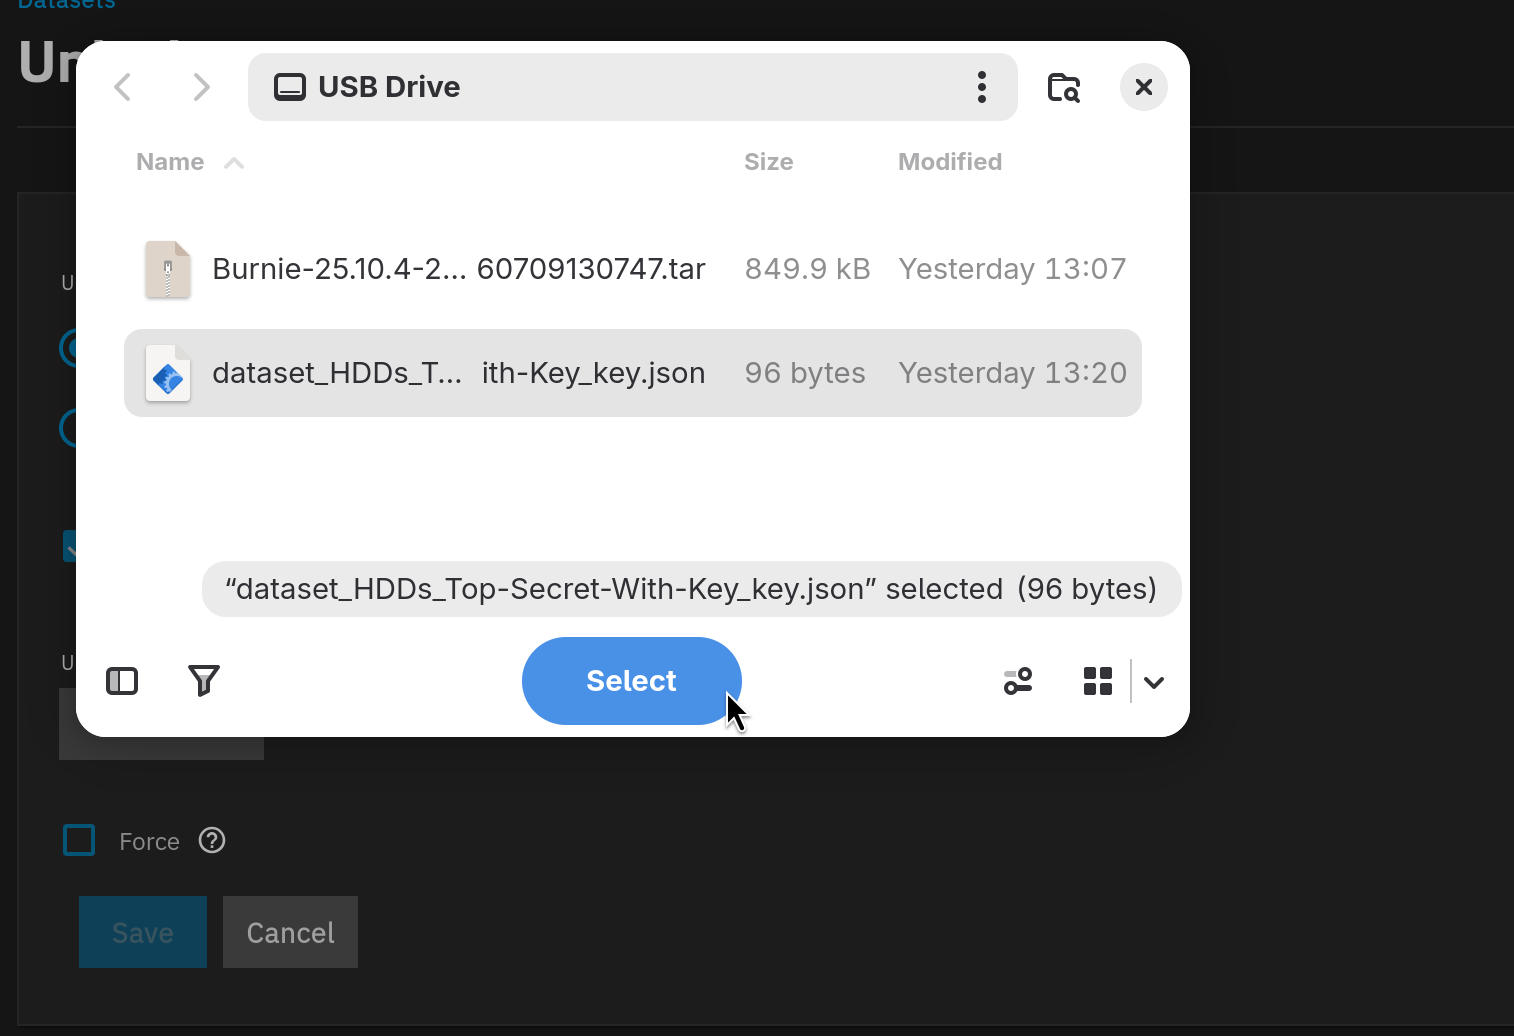
Task: Sort files by Size column
Action: (768, 162)
